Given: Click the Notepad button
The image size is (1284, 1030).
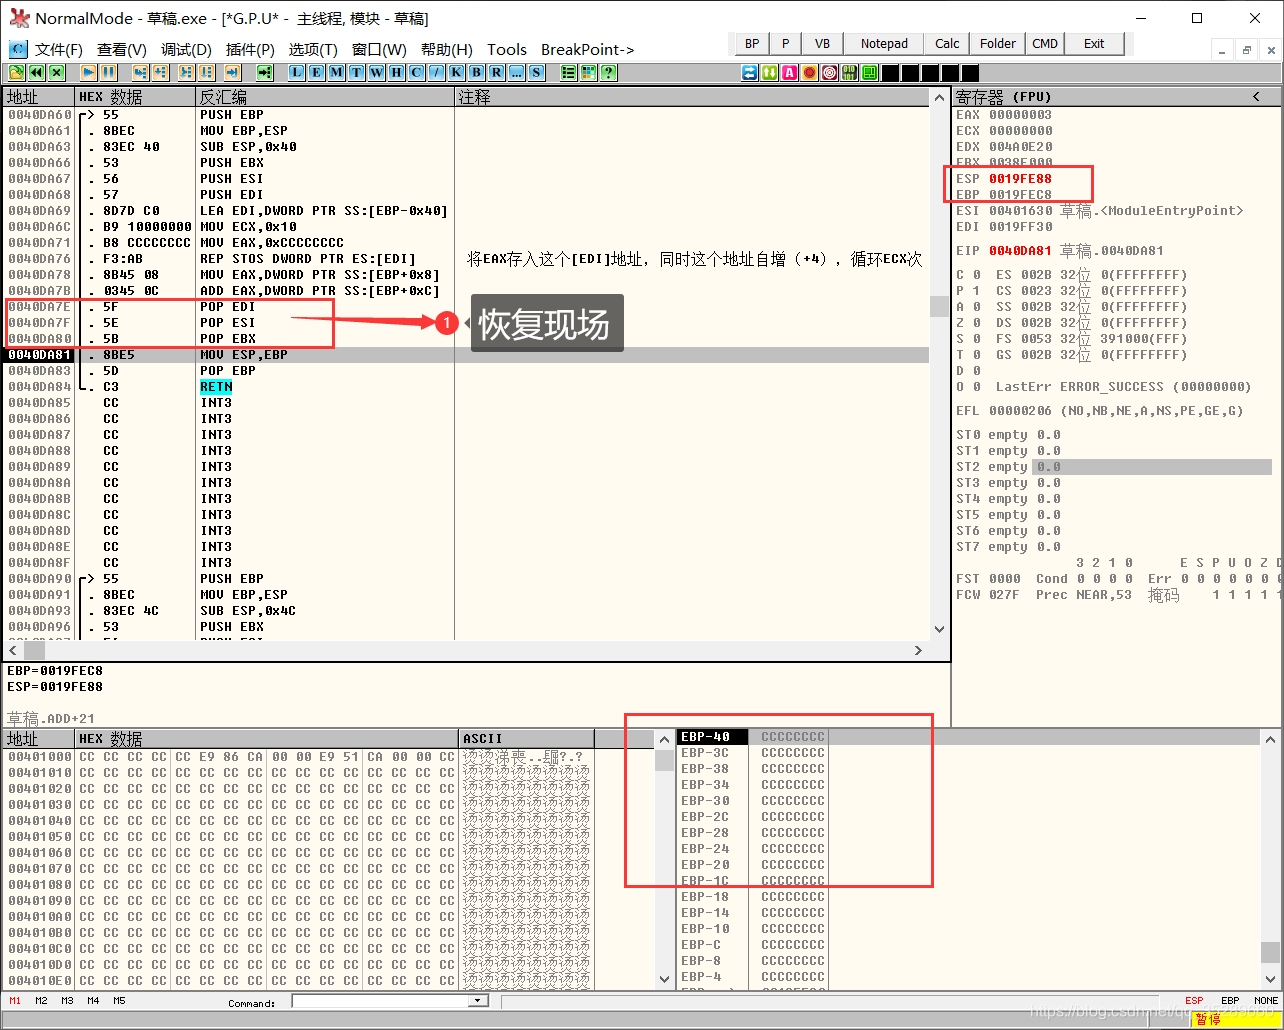Looking at the screenshot, I should click(884, 44).
